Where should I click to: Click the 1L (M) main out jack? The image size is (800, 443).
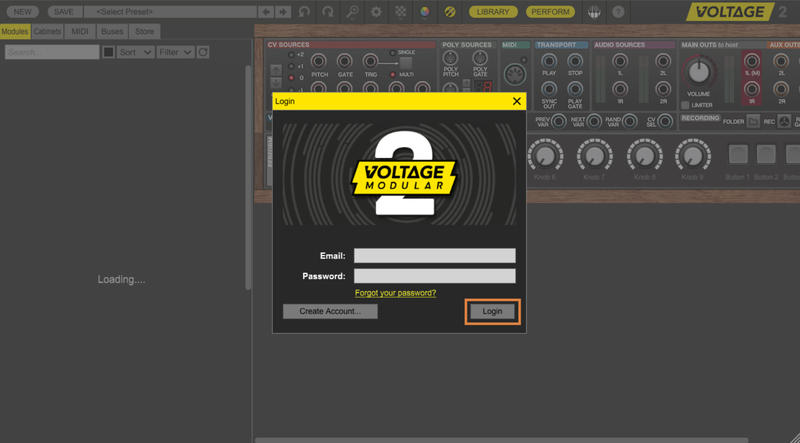click(752, 61)
